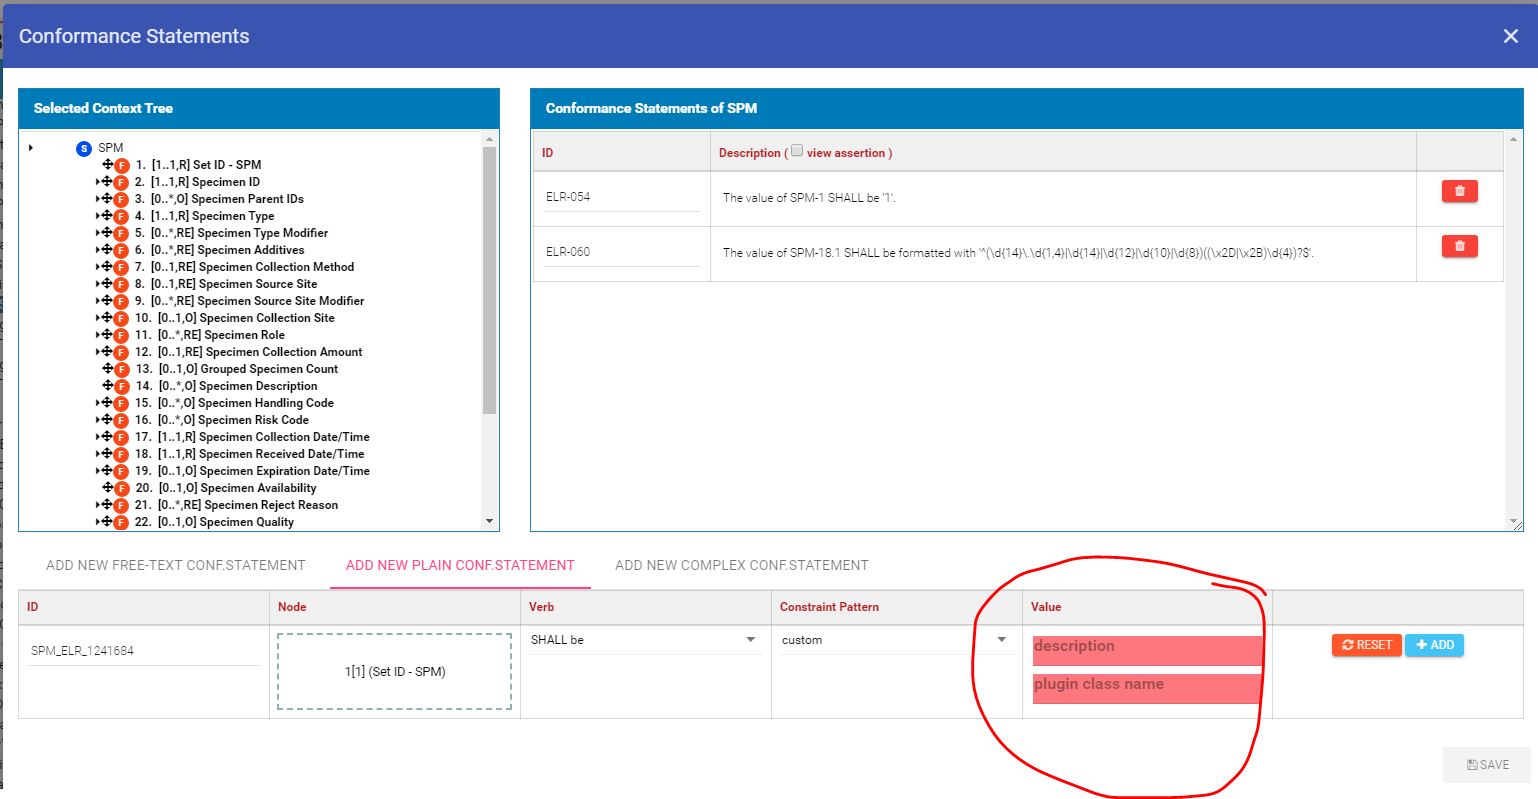Click the RESET button
Viewport: 1538px width, 799px height.
coord(1366,645)
